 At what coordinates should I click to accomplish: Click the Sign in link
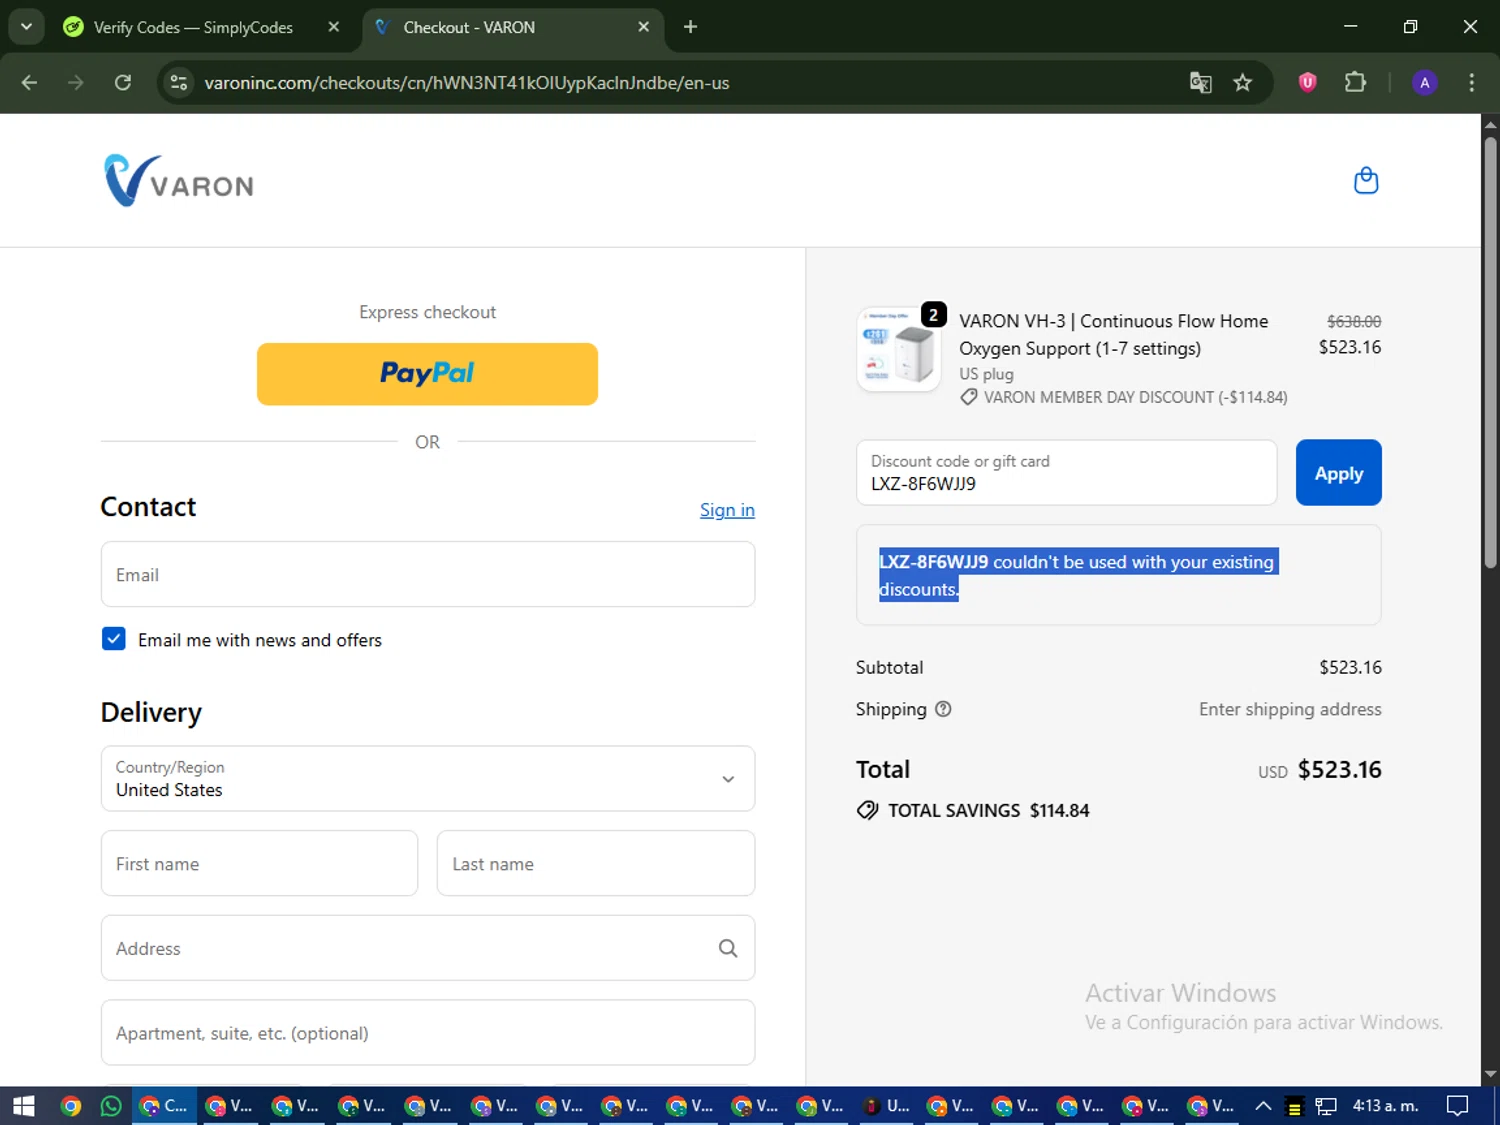727,510
